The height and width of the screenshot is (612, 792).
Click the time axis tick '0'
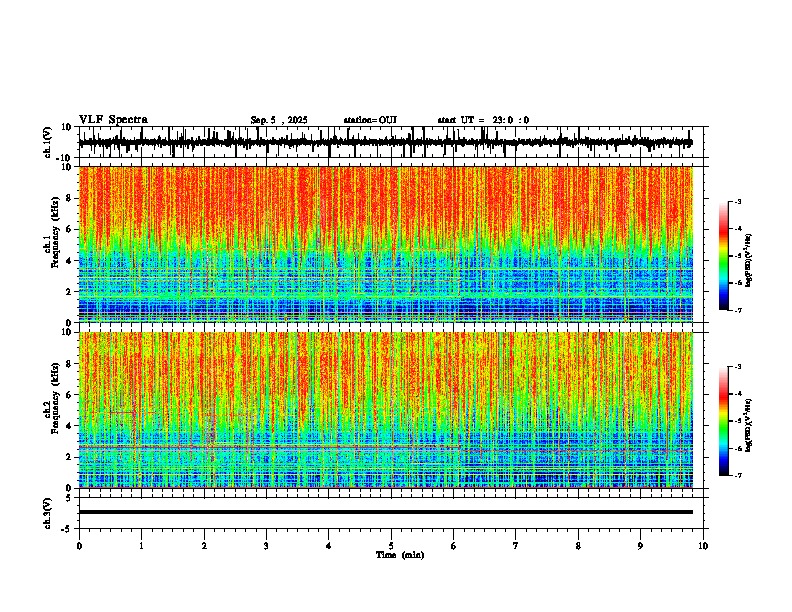pos(79,546)
